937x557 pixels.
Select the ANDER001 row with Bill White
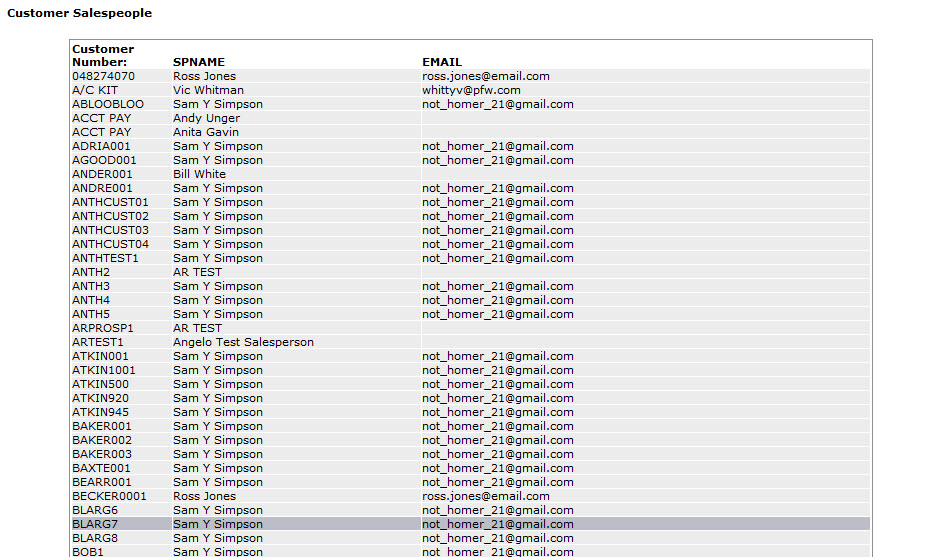pos(470,174)
